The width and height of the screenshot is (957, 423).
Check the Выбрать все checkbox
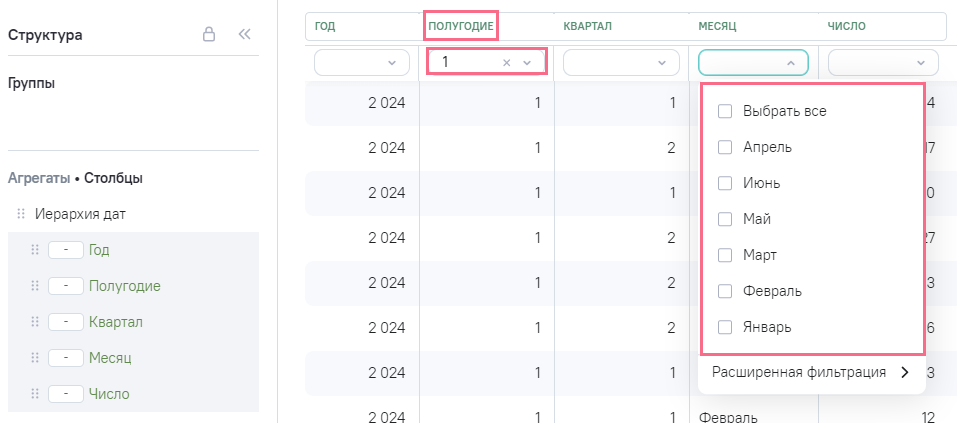725,111
